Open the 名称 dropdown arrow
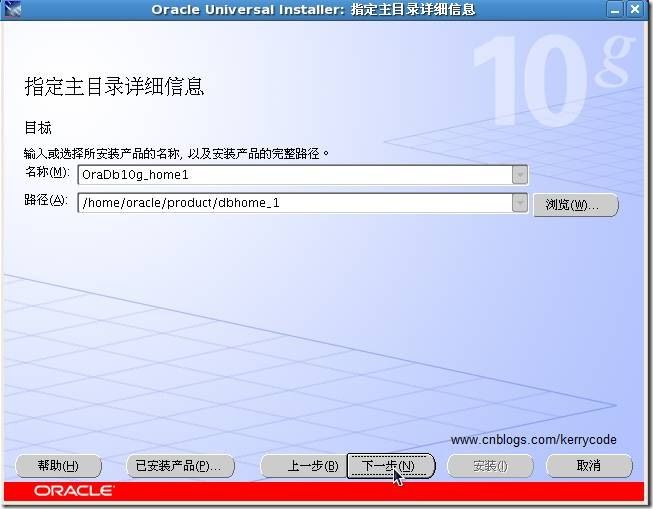 point(520,175)
